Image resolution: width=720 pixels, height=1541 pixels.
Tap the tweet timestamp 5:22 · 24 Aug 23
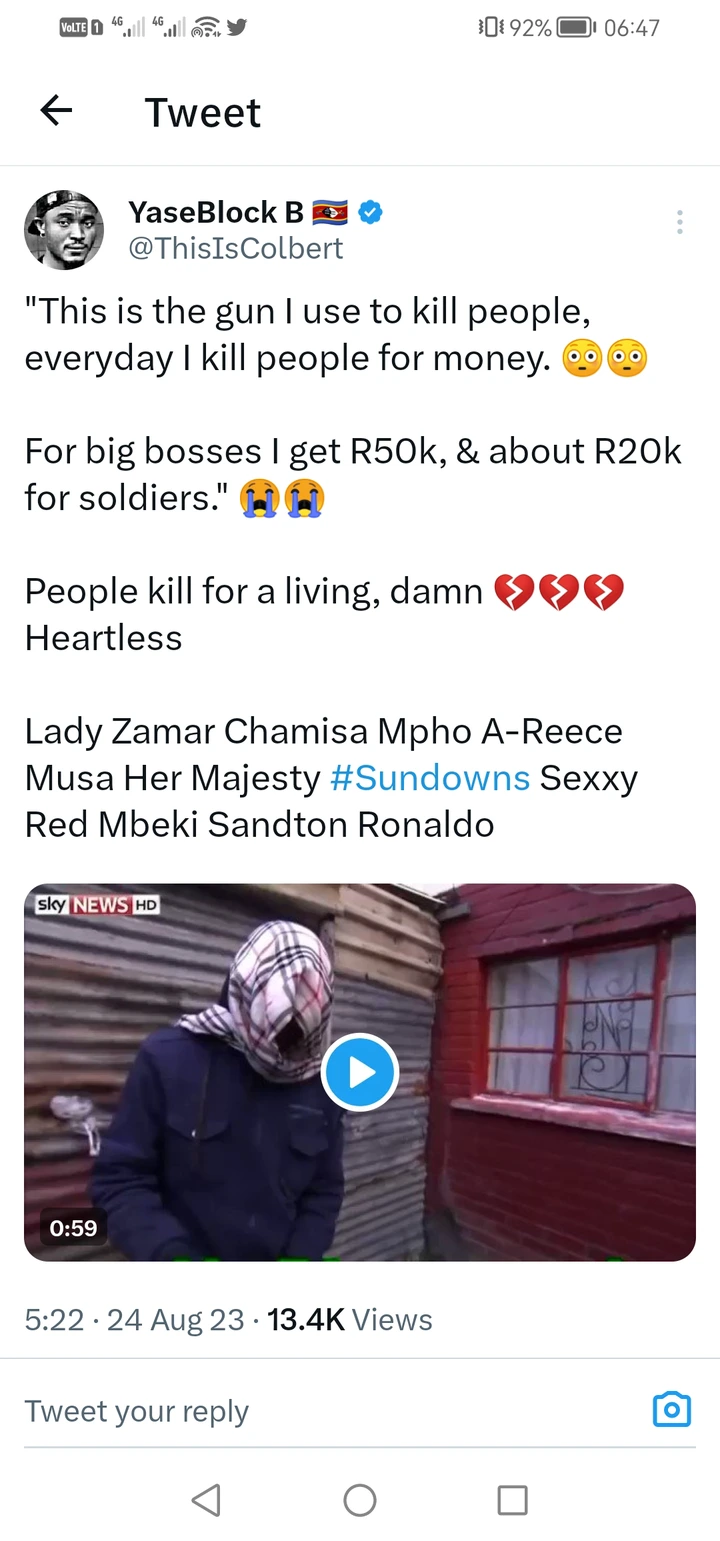[x=134, y=1320]
